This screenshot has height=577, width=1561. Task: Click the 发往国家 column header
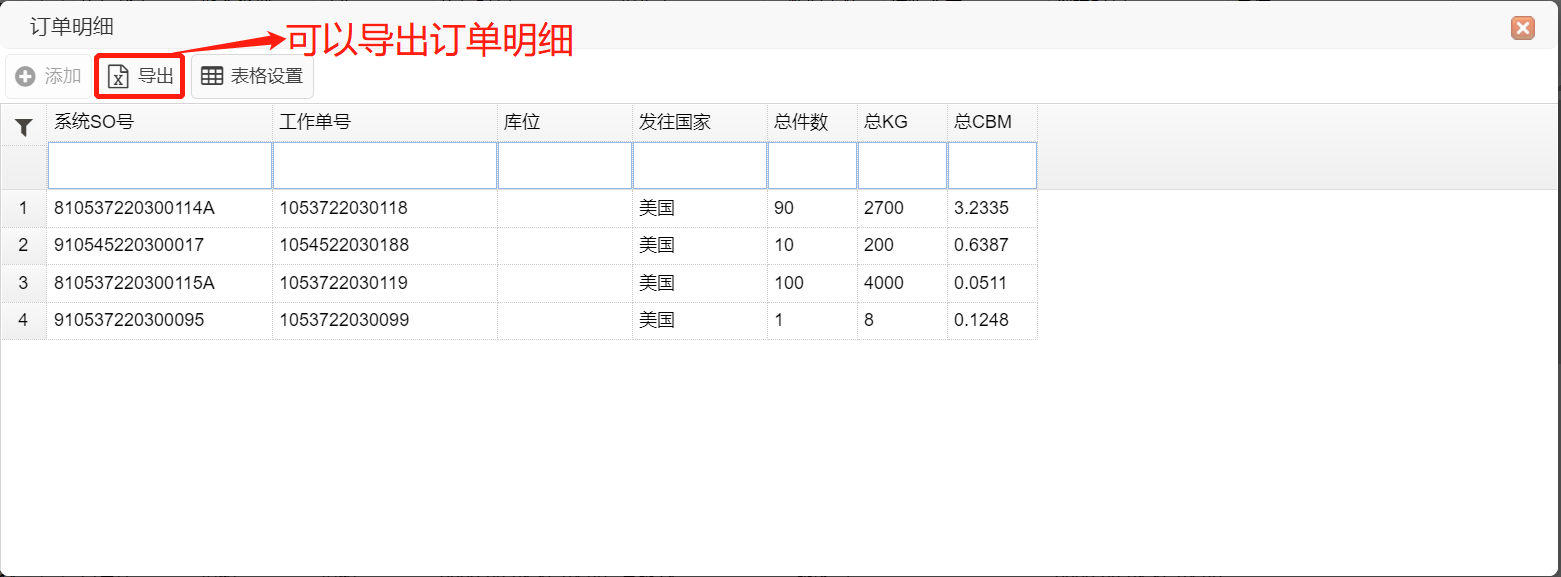pyautogui.click(x=700, y=123)
